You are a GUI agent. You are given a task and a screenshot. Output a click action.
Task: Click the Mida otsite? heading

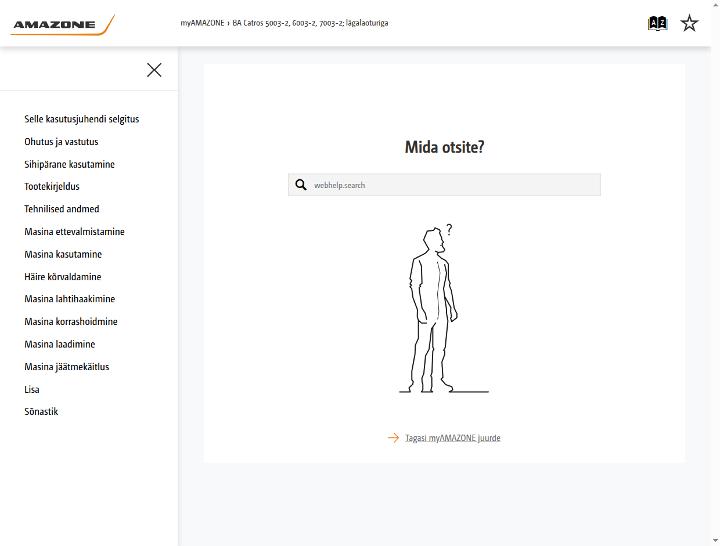444,147
